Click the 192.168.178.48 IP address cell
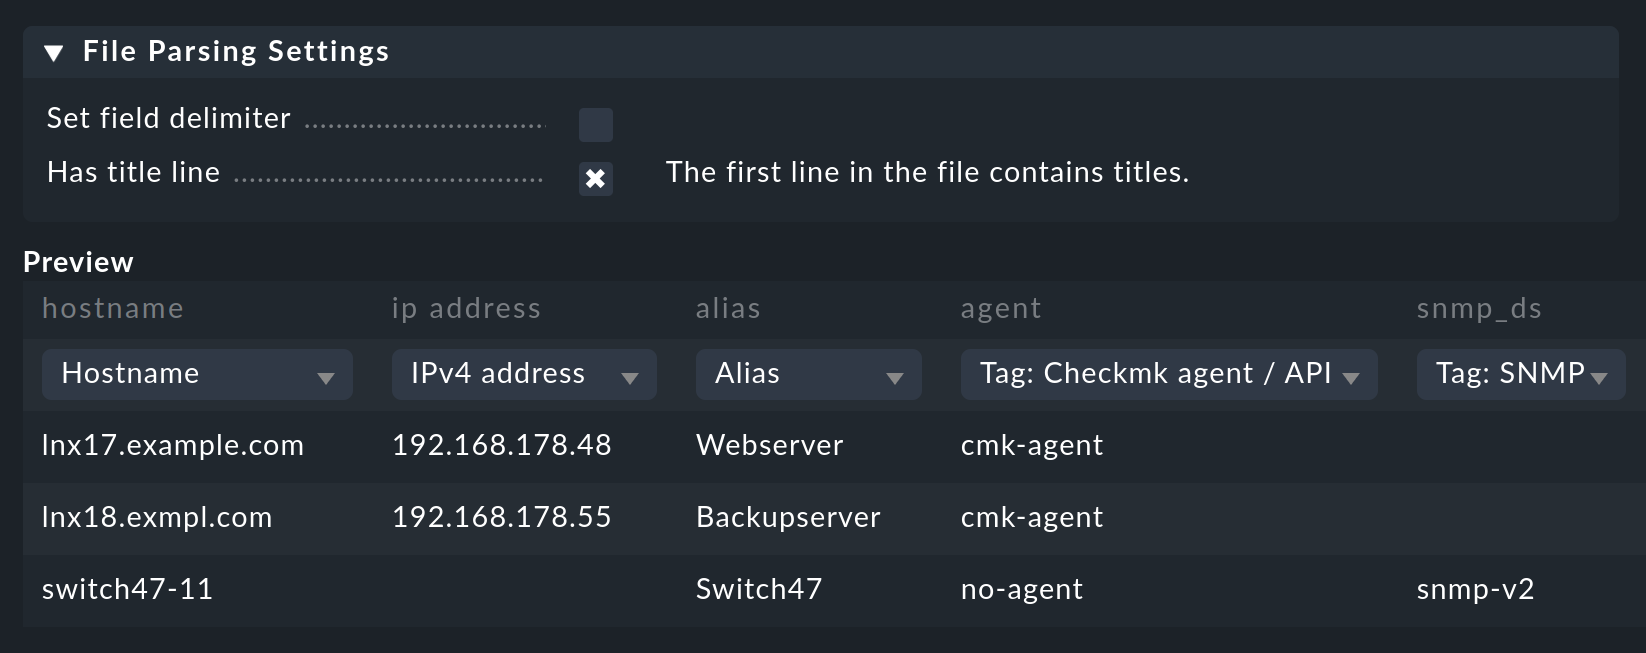 pos(502,446)
